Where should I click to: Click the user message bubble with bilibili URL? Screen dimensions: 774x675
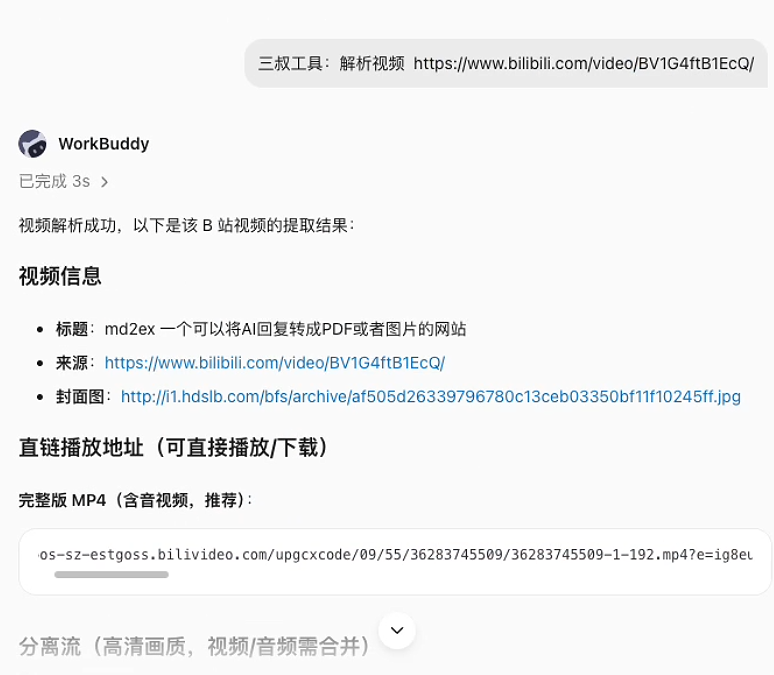coord(506,63)
